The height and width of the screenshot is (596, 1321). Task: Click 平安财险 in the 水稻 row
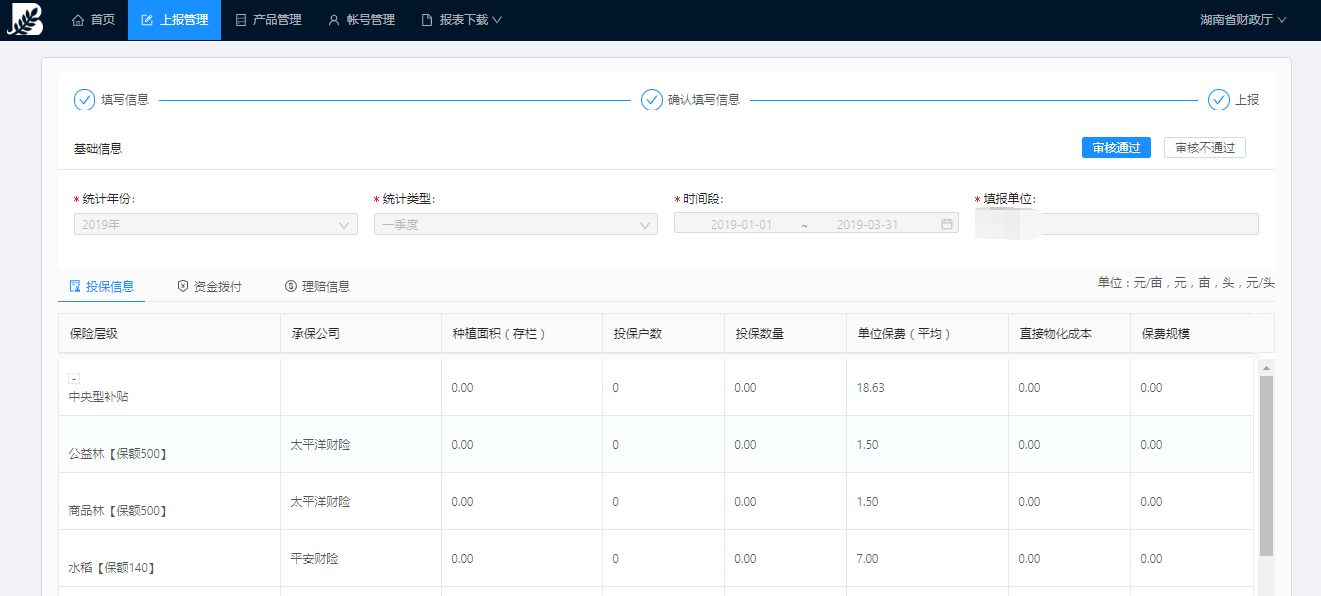click(314, 558)
